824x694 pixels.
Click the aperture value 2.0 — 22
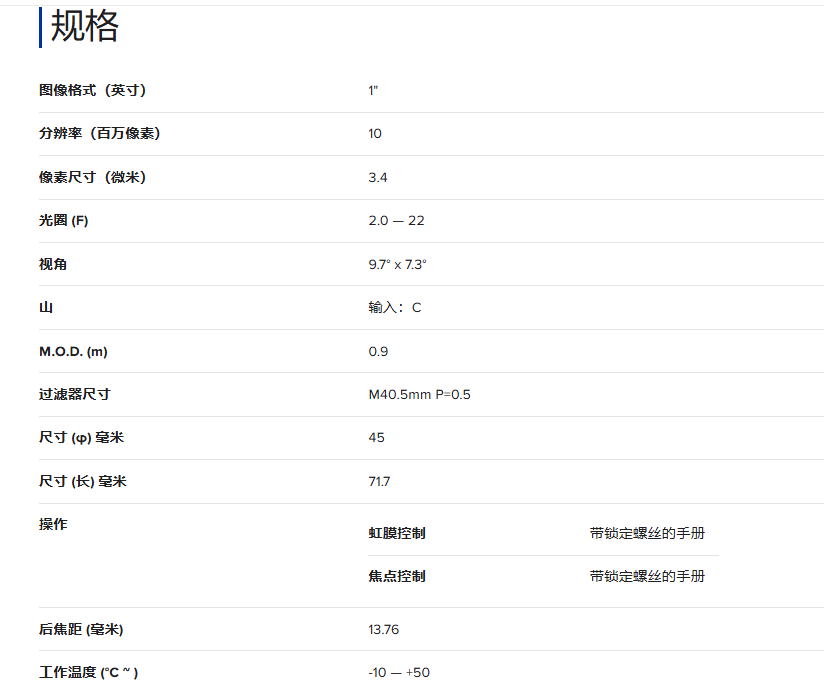(396, 221)
